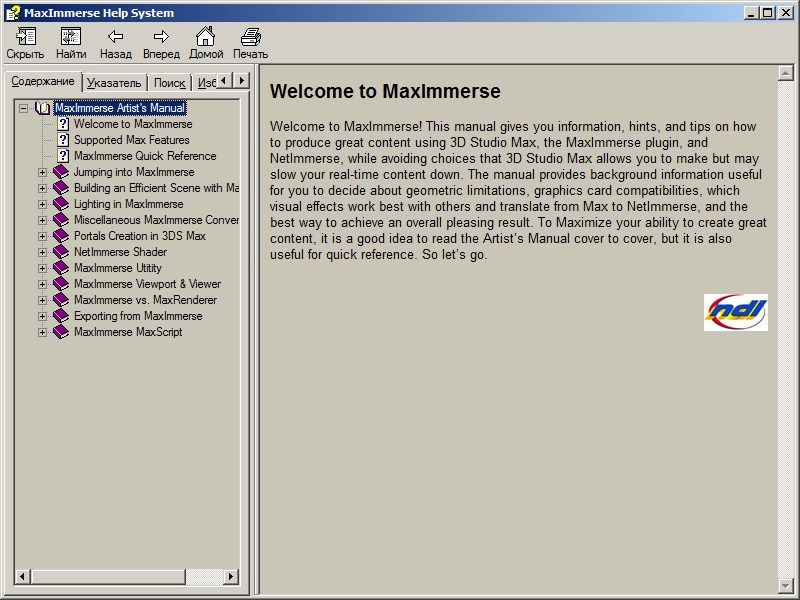Open the partially hidden Избранное tab
800x600 pixels.
click(x=205, y=83)
